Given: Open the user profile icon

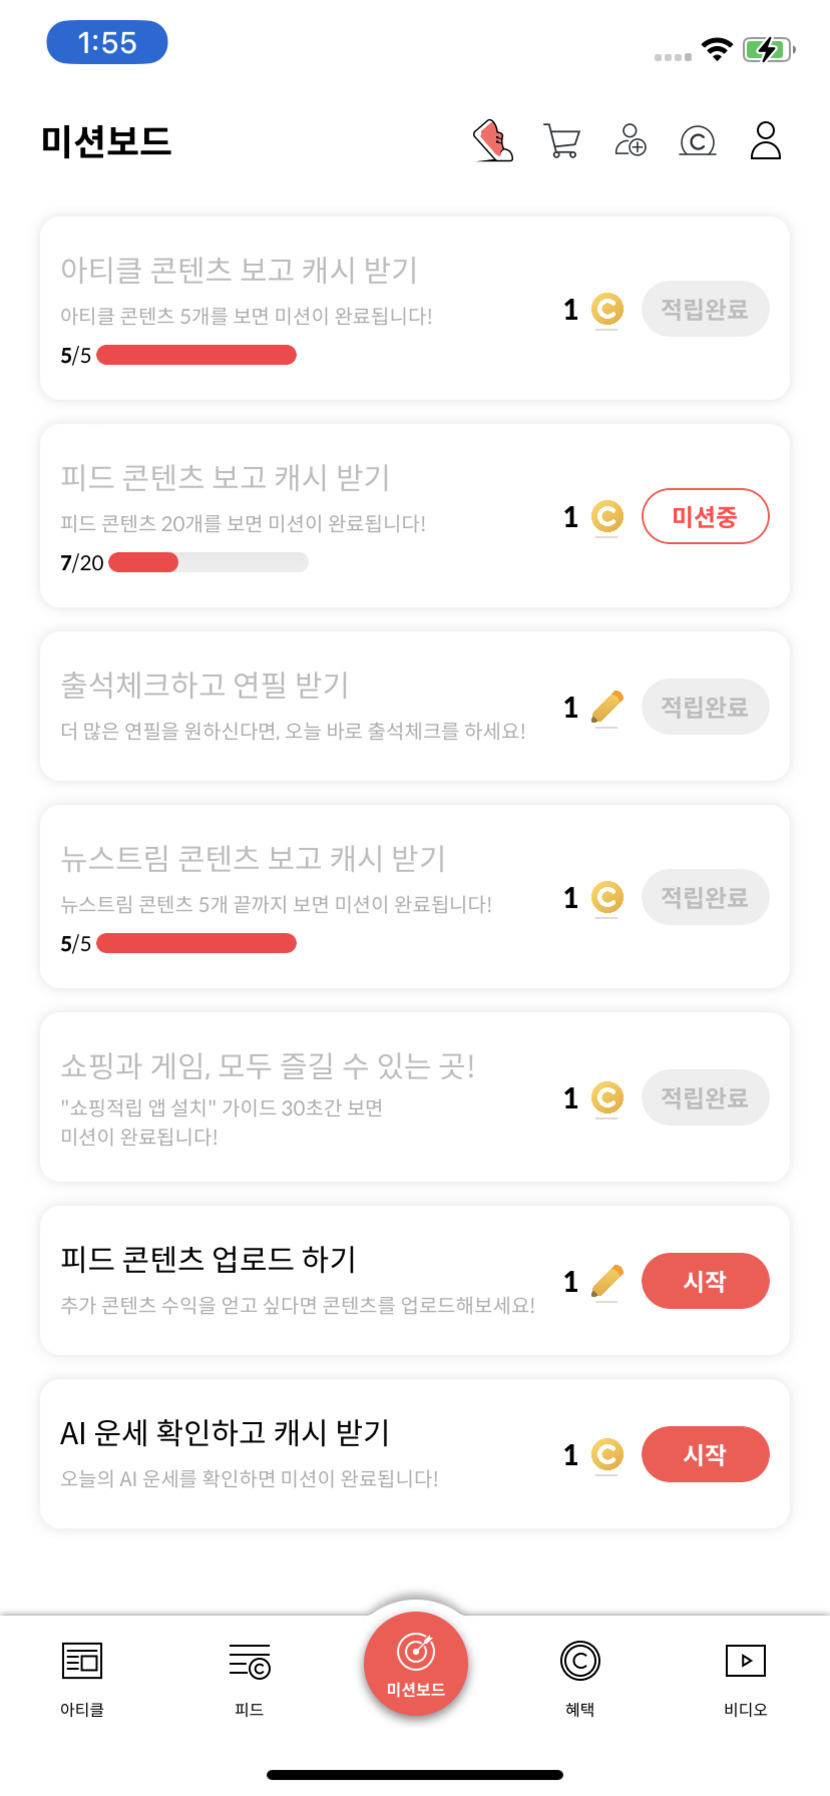Looking at the screenshot, I should [x=765, y=141].
